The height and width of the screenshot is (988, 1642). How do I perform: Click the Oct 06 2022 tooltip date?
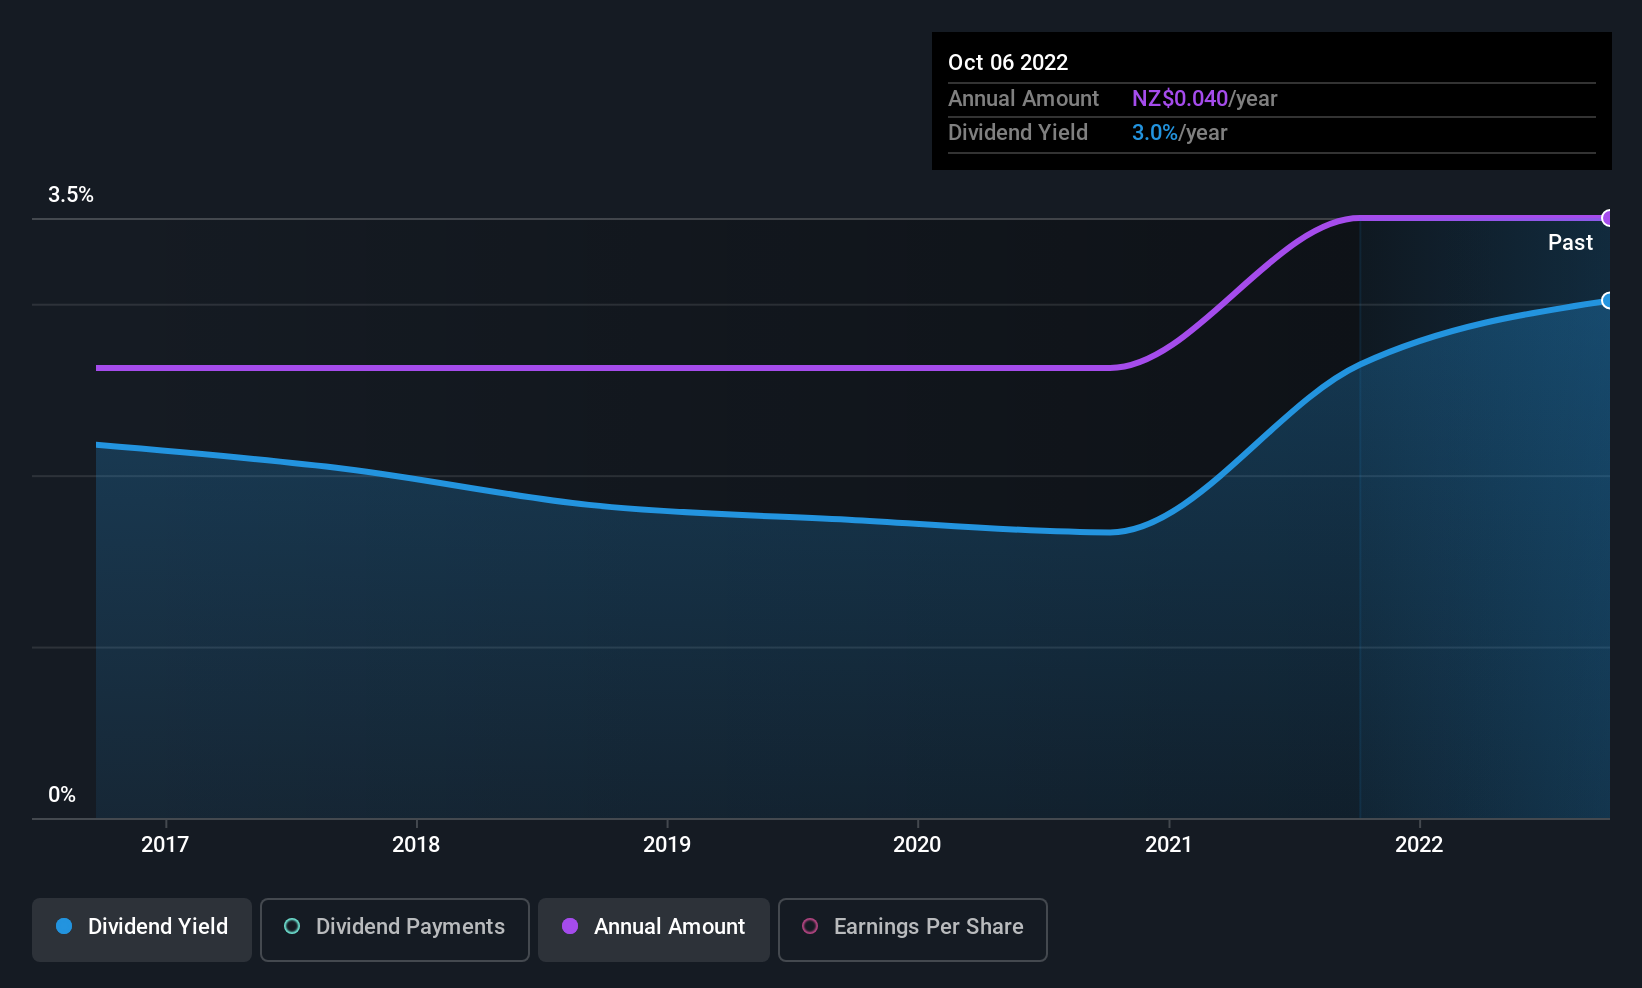1008,62
